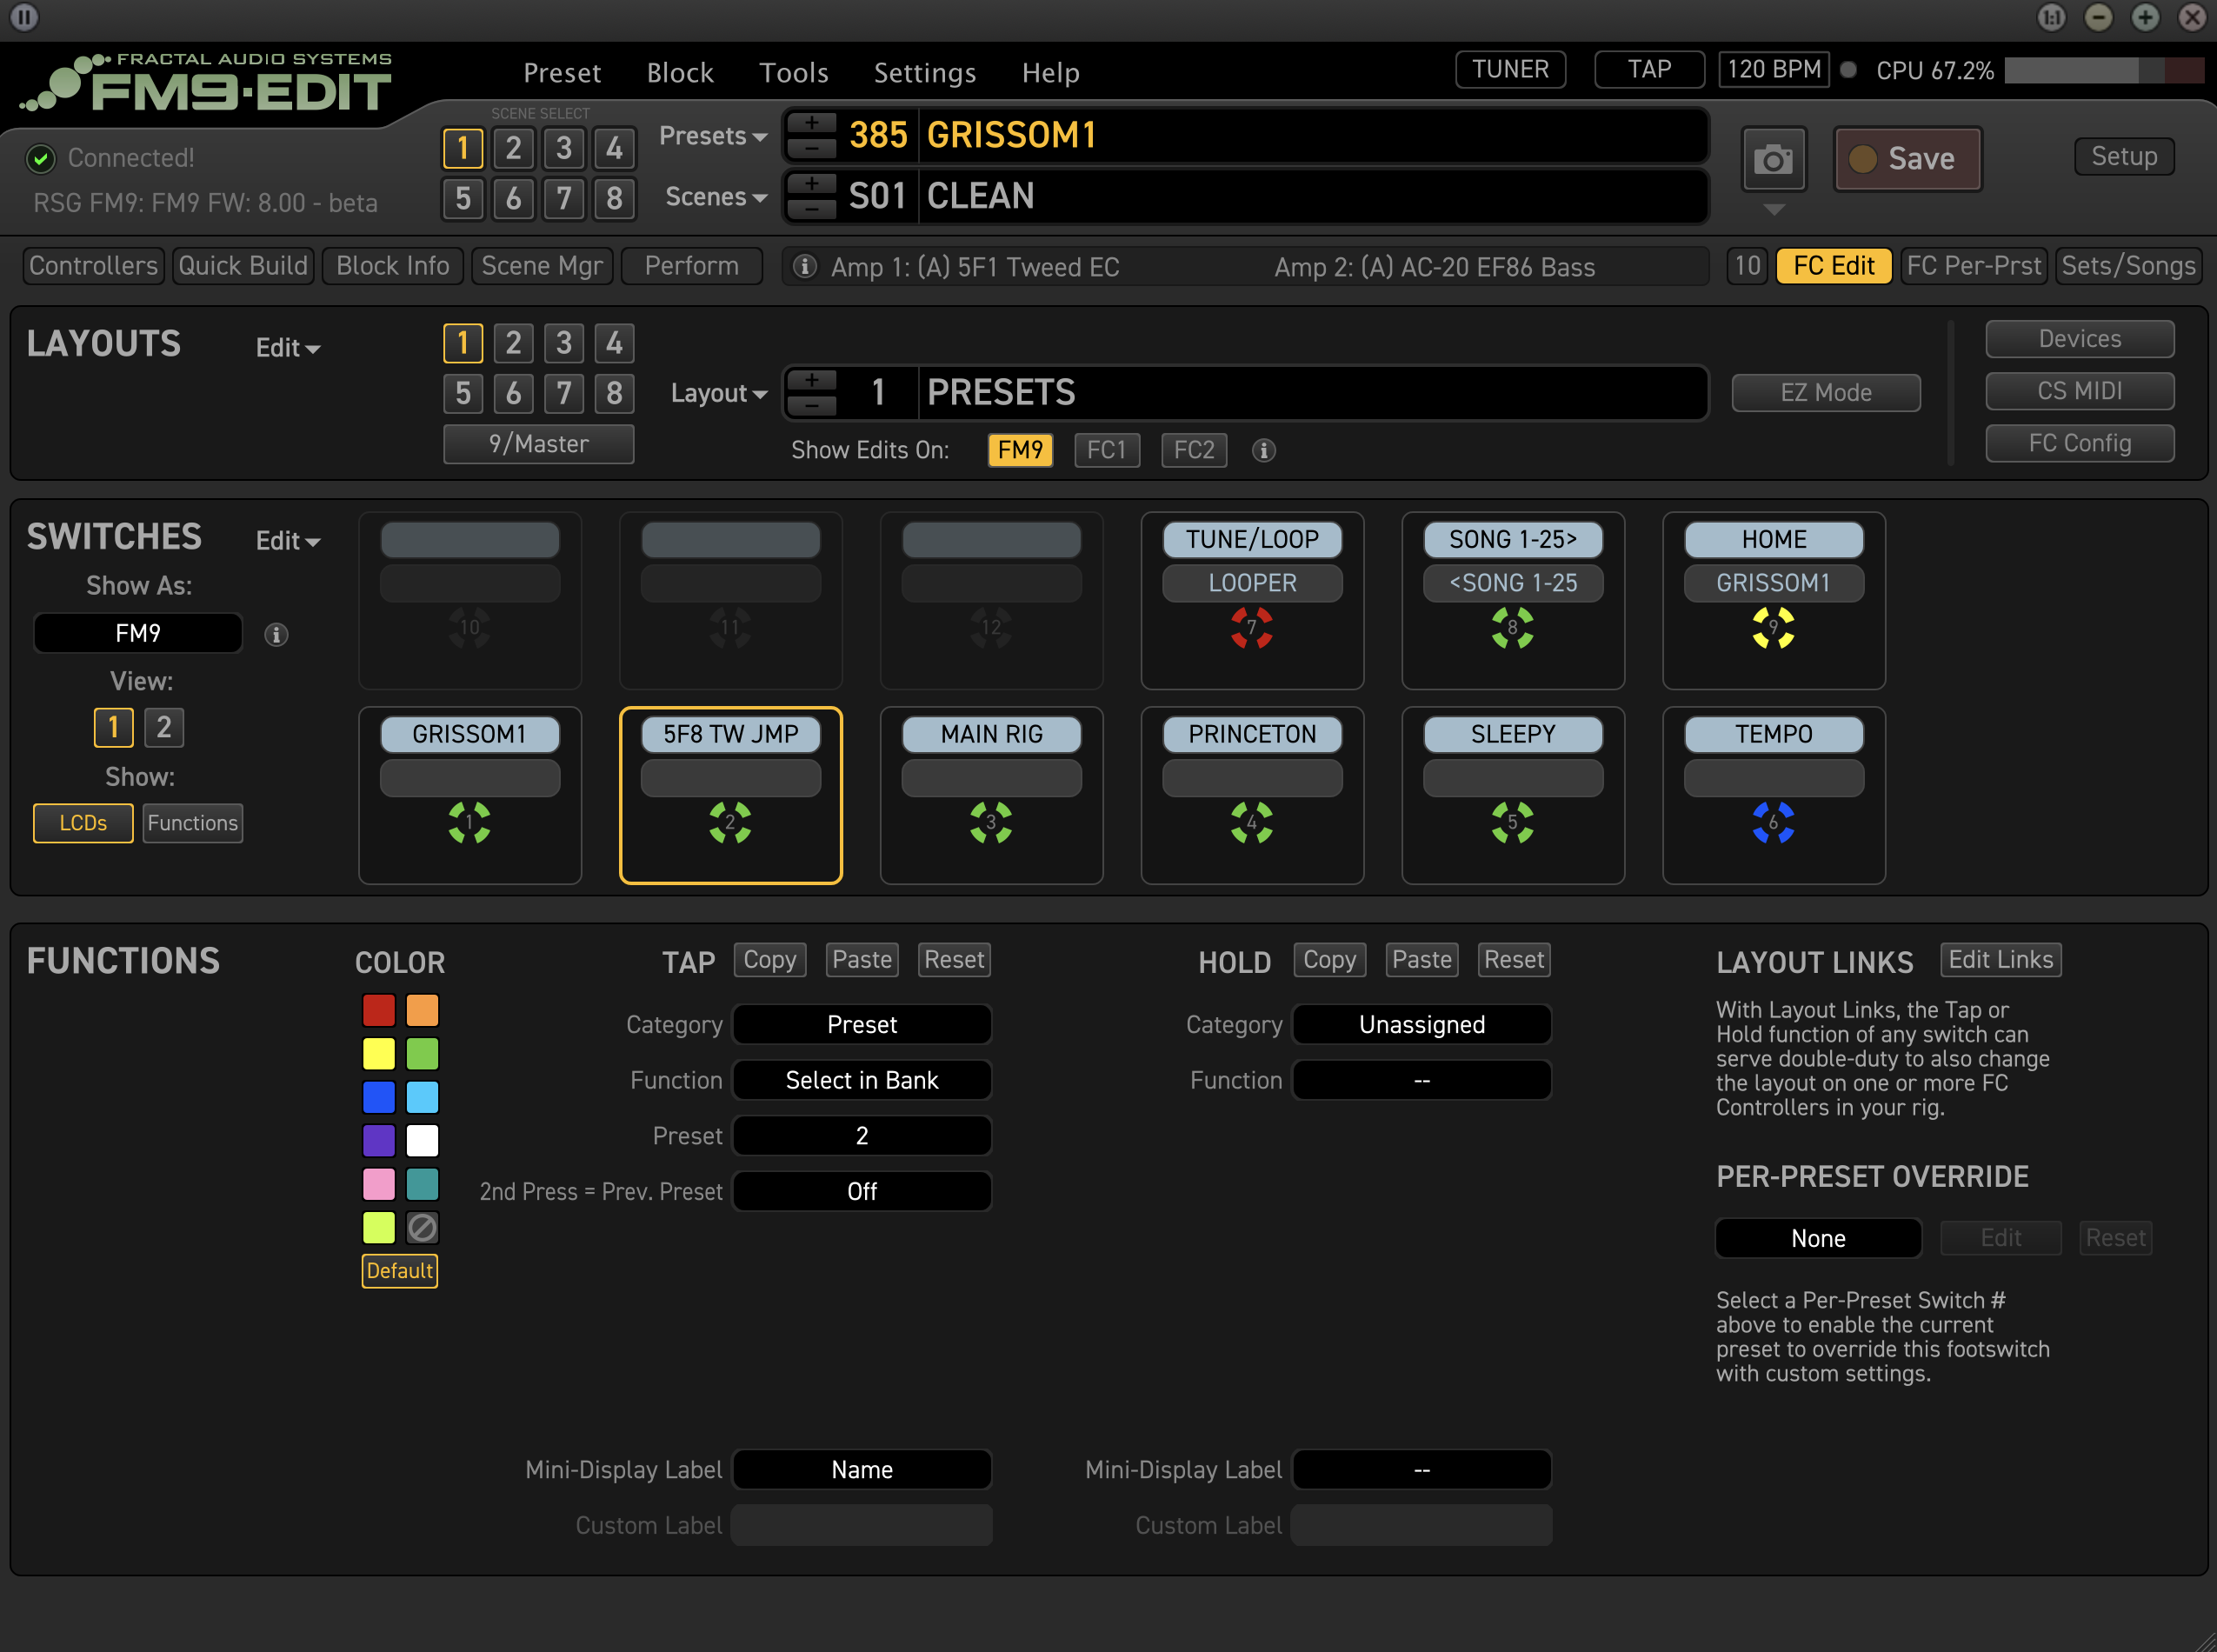Click the dimmed ring icon of switch 10
This screenshot has width=2217, height=1652.
click(x=469, y=628)
